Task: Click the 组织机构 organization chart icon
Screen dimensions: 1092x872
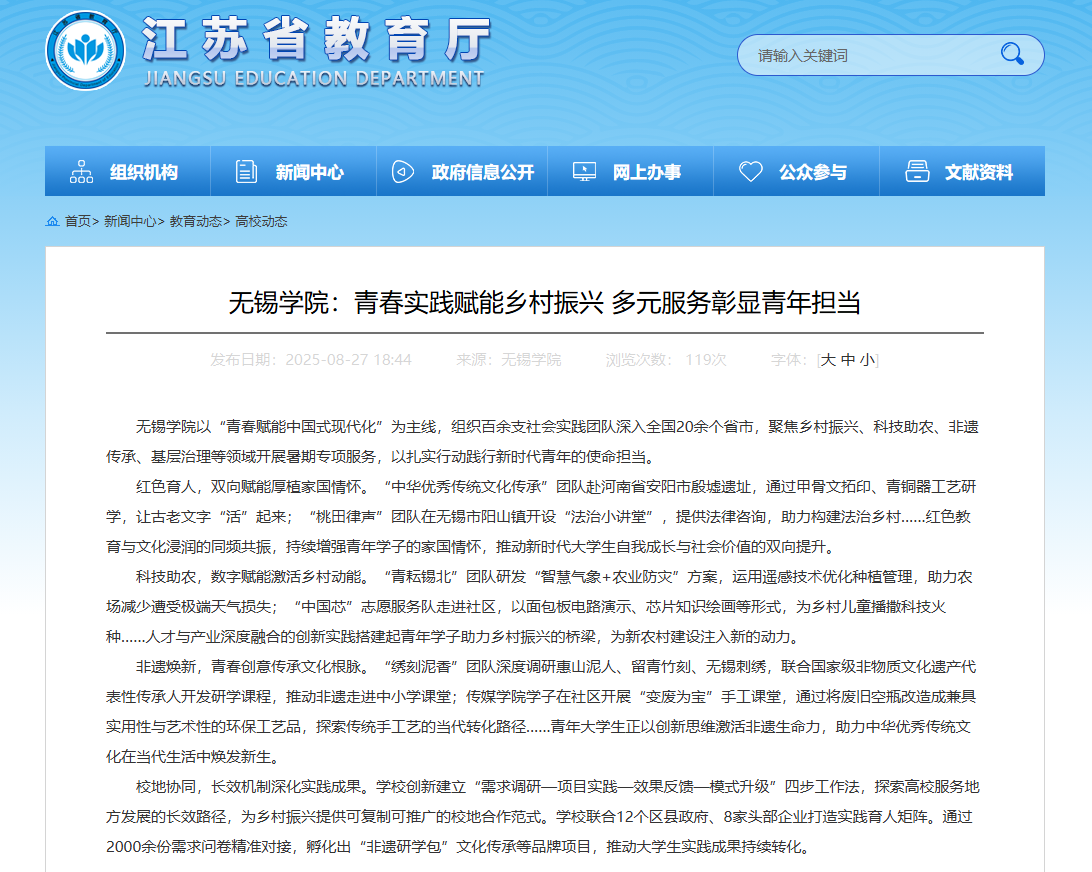Action: point(81,172)
